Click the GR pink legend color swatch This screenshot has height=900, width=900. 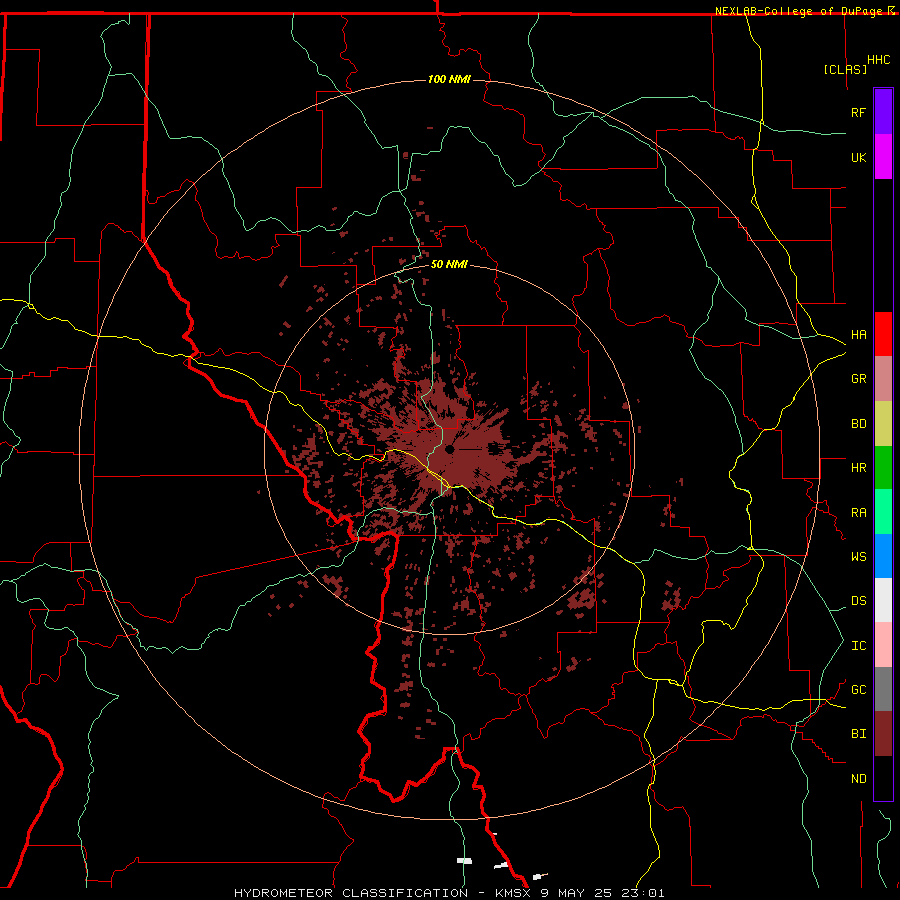coord(883,379)
